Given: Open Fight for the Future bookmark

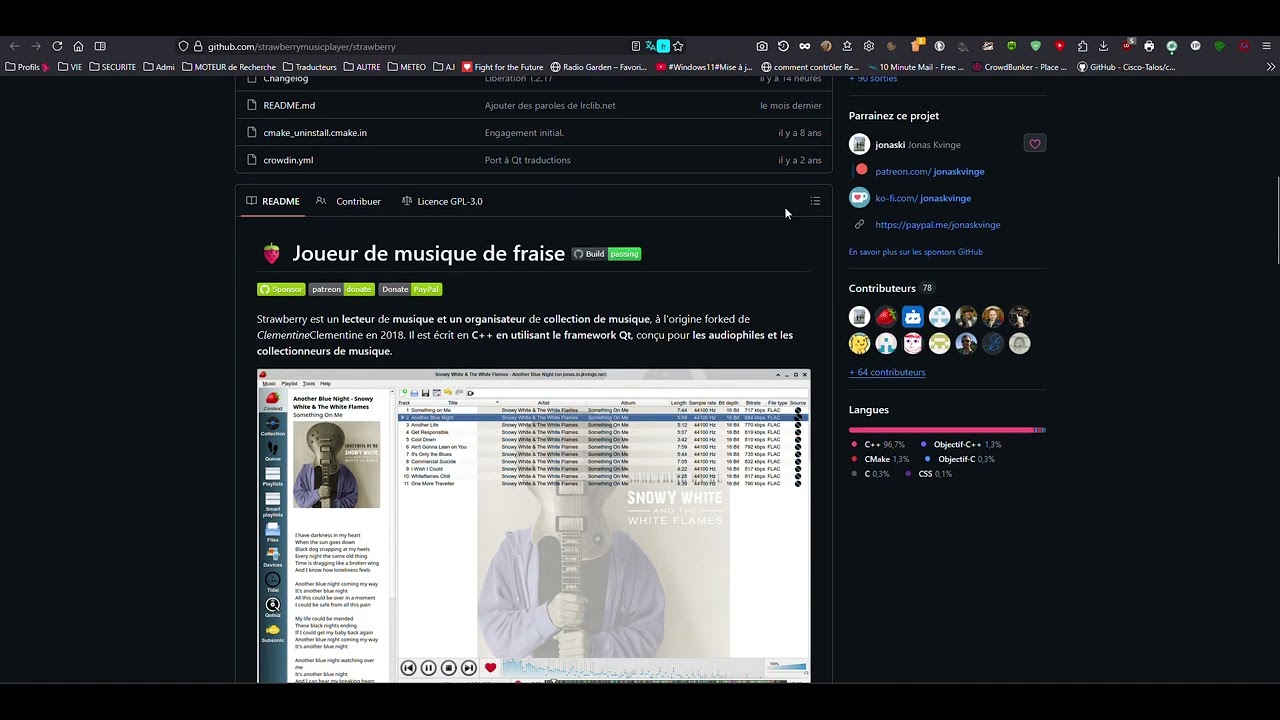Looking at the screenshot, I should click(x=502, y=67).
